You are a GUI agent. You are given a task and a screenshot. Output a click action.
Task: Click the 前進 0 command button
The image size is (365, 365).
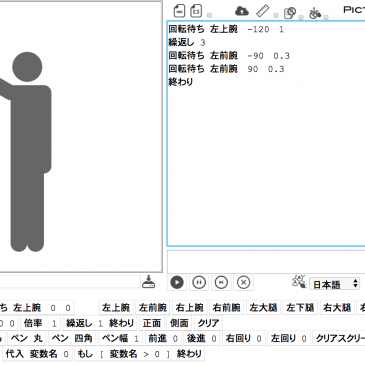click(x=163, y=338)
